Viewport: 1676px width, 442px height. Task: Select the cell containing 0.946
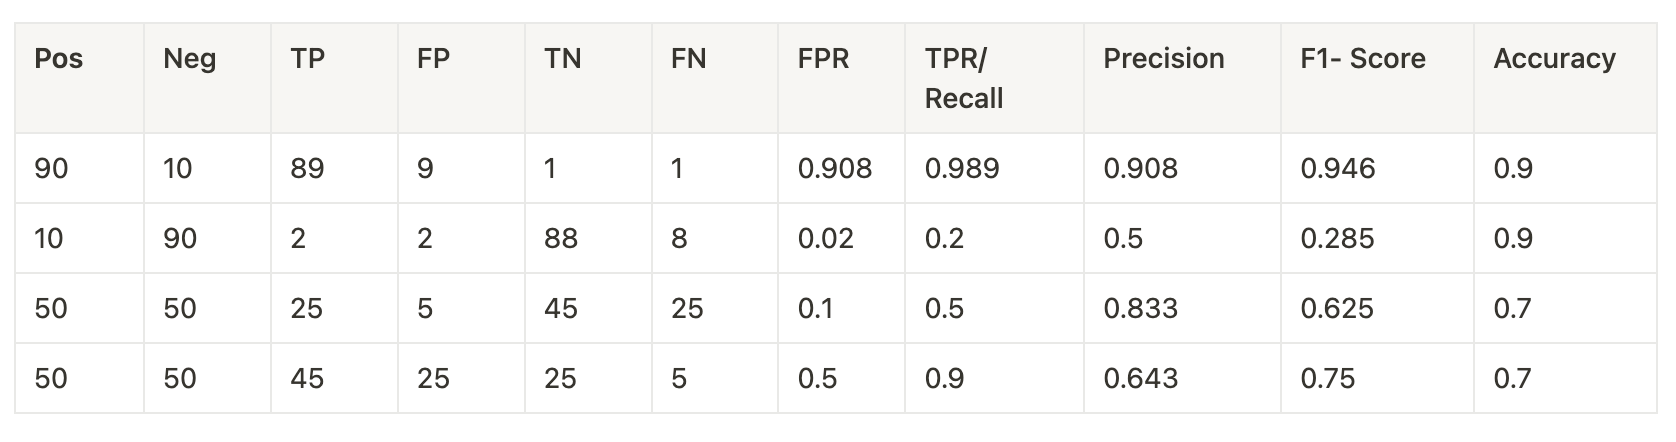click(x=1337, y=168)
